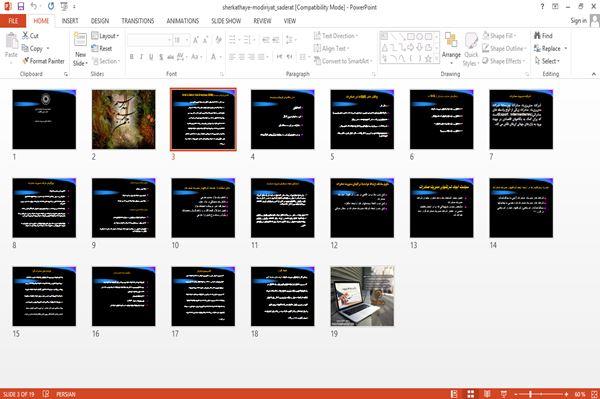
Task: Click Cut in the Clipboard group
Action: point(30,36)
